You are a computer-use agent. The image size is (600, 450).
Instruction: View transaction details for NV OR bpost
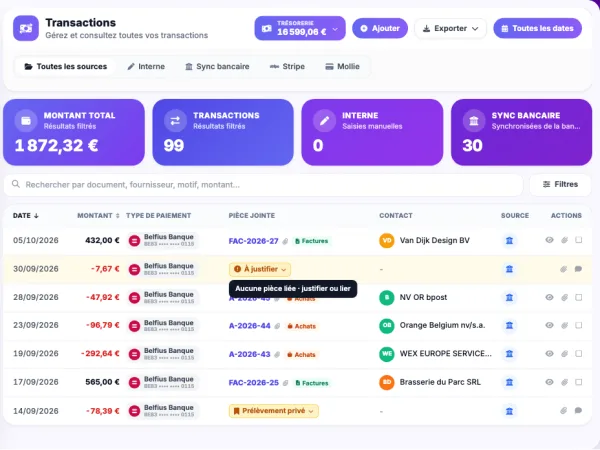click(x=549, y=297)
